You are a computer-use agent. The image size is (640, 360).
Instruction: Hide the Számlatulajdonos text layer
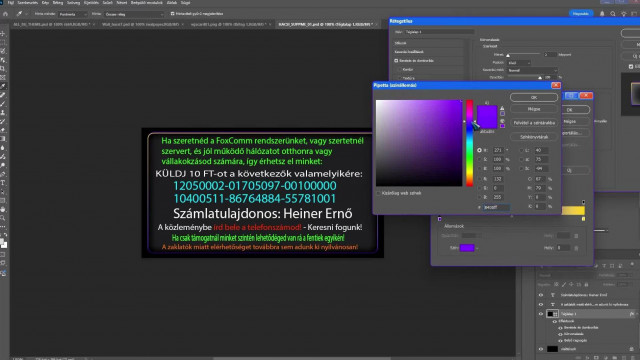click(541, 295)
